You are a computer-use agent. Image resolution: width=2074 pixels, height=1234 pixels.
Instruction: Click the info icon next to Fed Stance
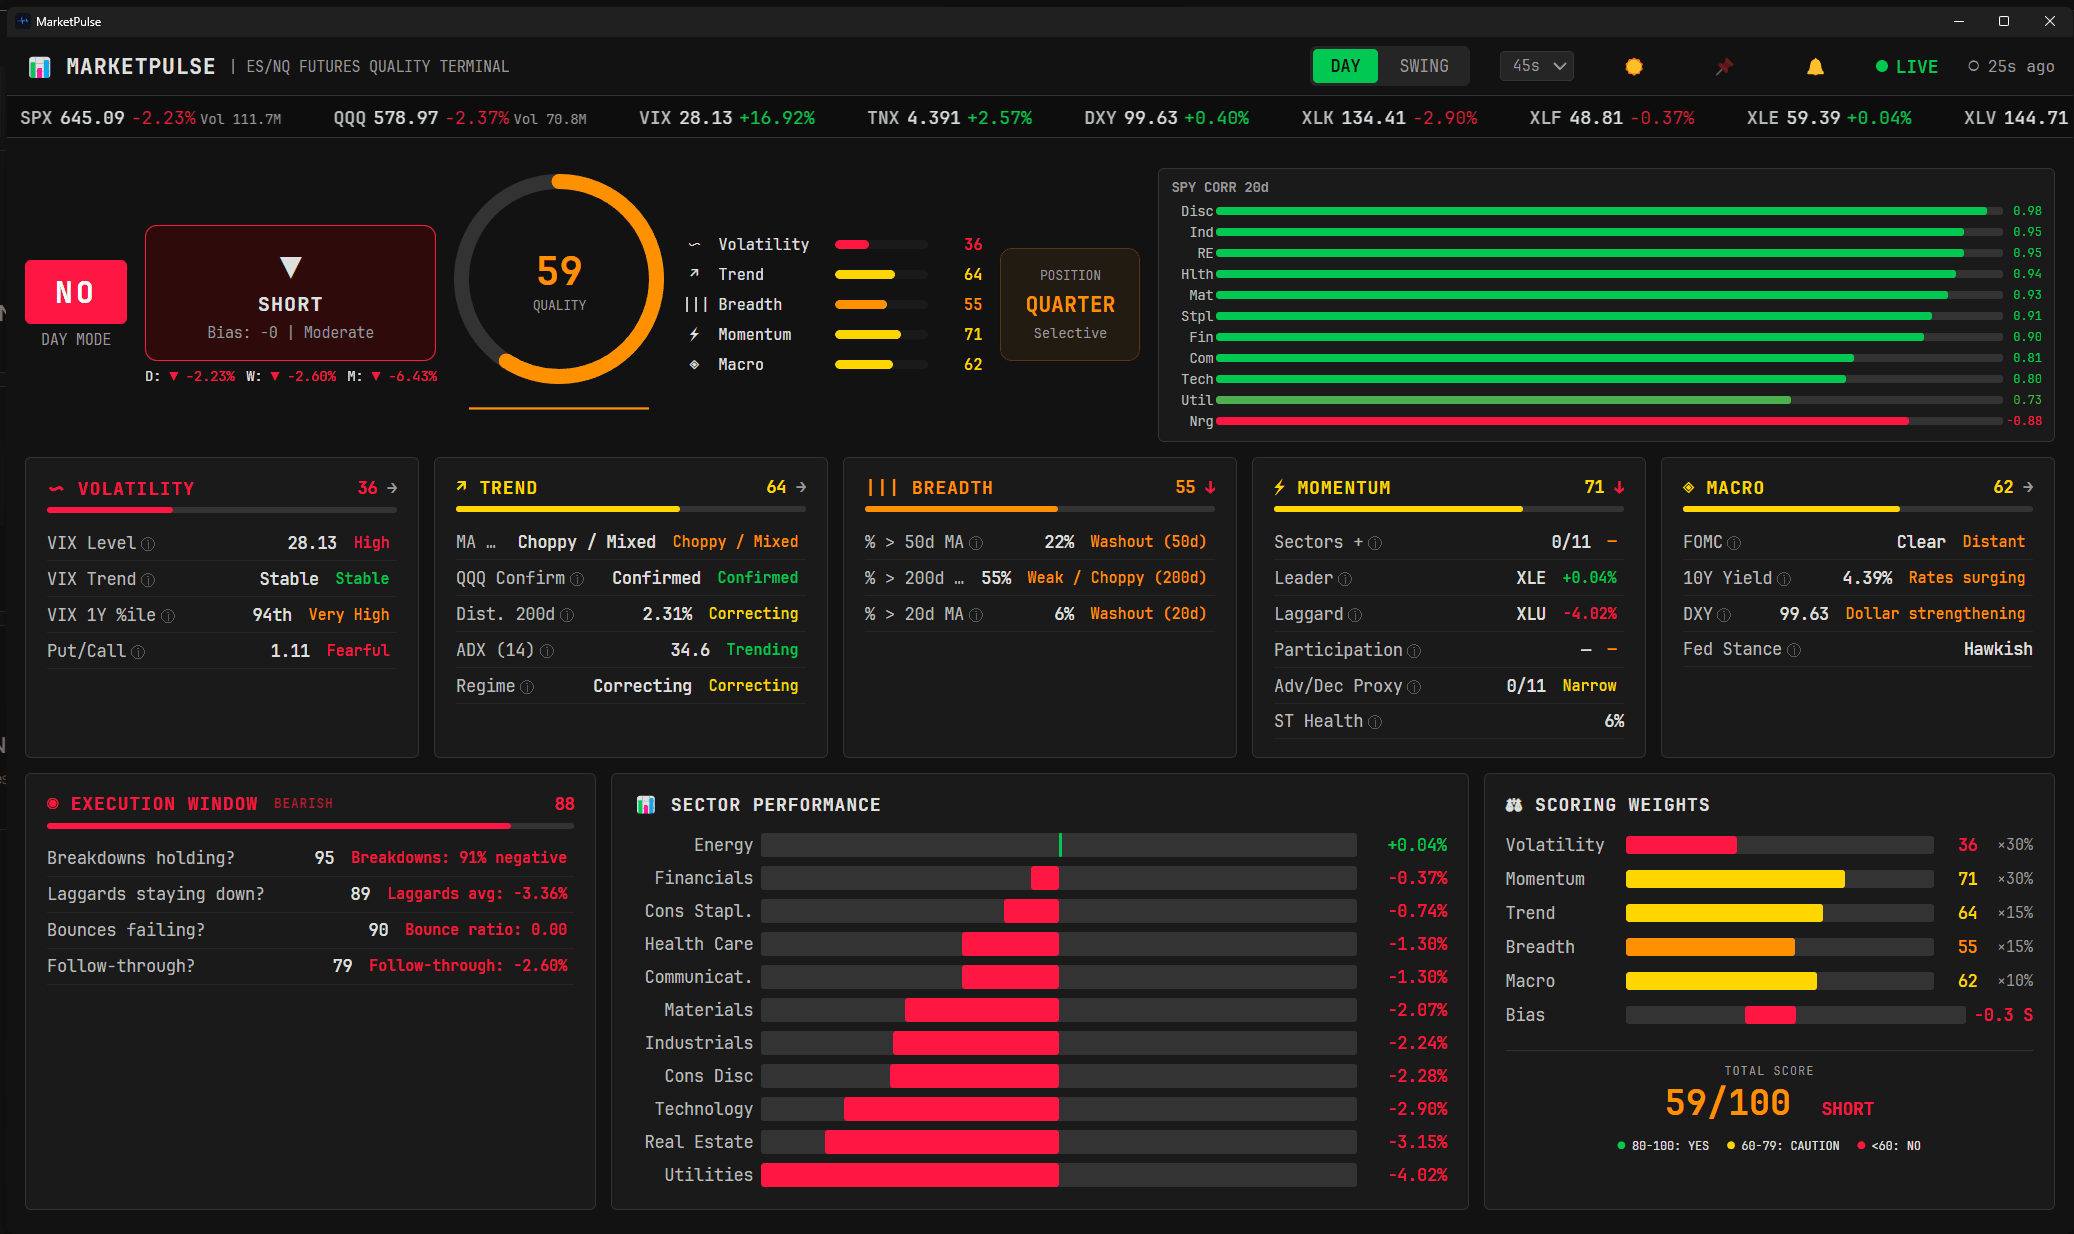tap(1796, 649)
